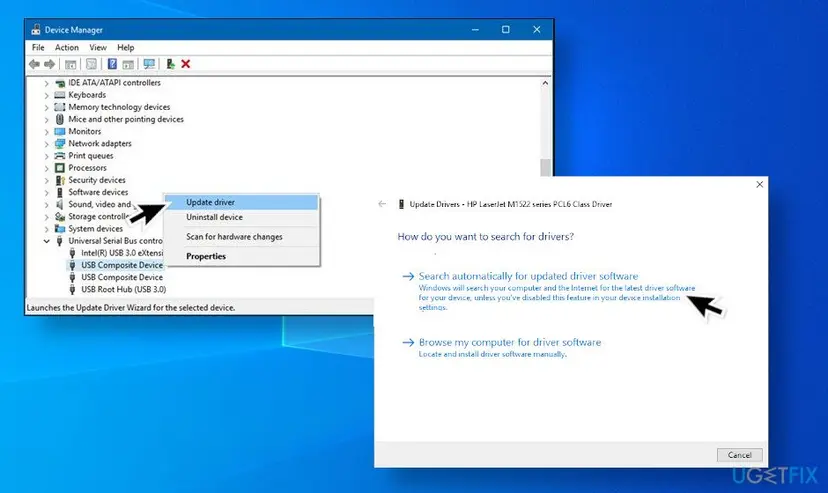This screenshot has height=493, width=828.
Task: Click the show/hide console tree toolbar icon
Action: click(70, 64)
